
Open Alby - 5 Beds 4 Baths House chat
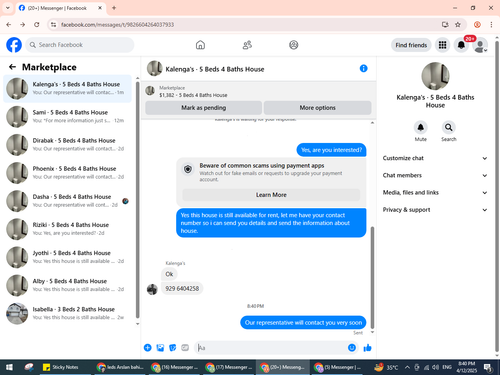pyautogui.click(x=67, y=285)
